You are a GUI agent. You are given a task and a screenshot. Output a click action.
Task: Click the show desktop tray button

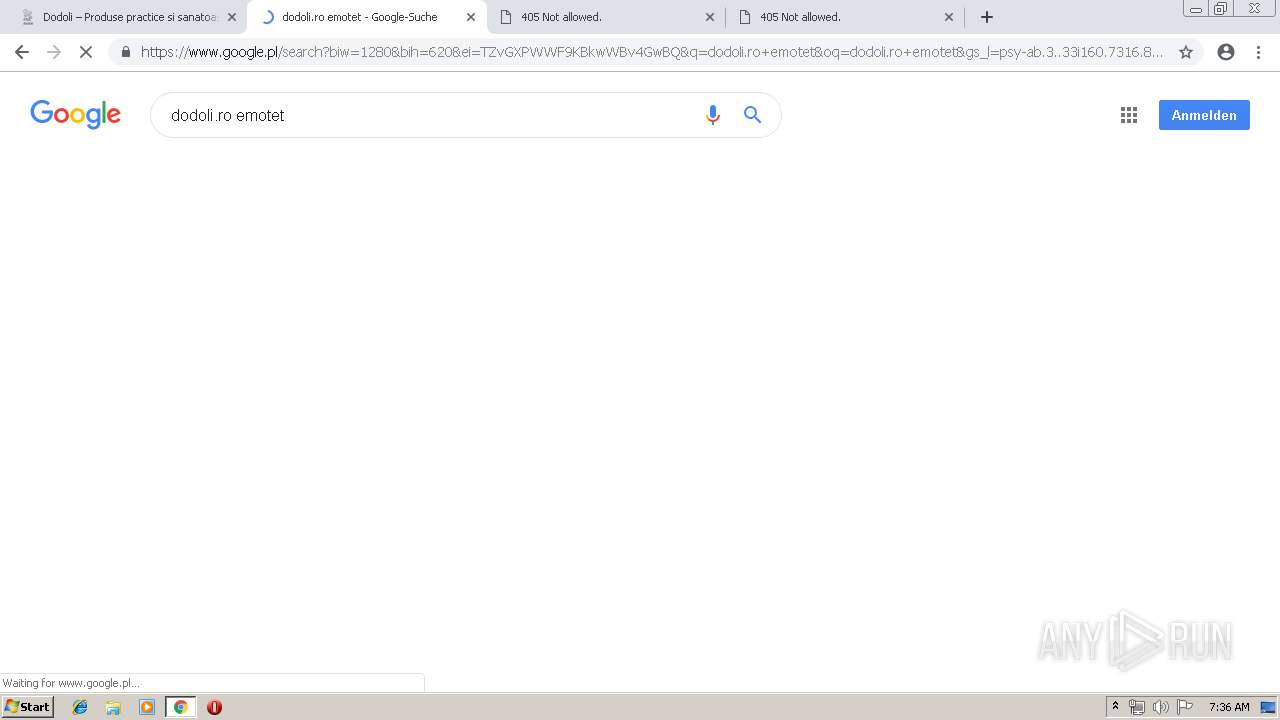[1268, 707]
